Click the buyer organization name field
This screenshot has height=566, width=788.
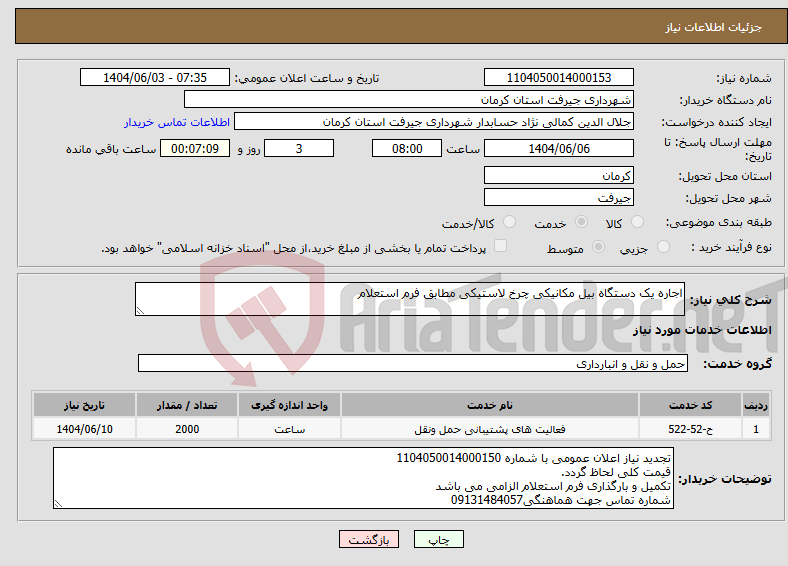pos(409,100)
